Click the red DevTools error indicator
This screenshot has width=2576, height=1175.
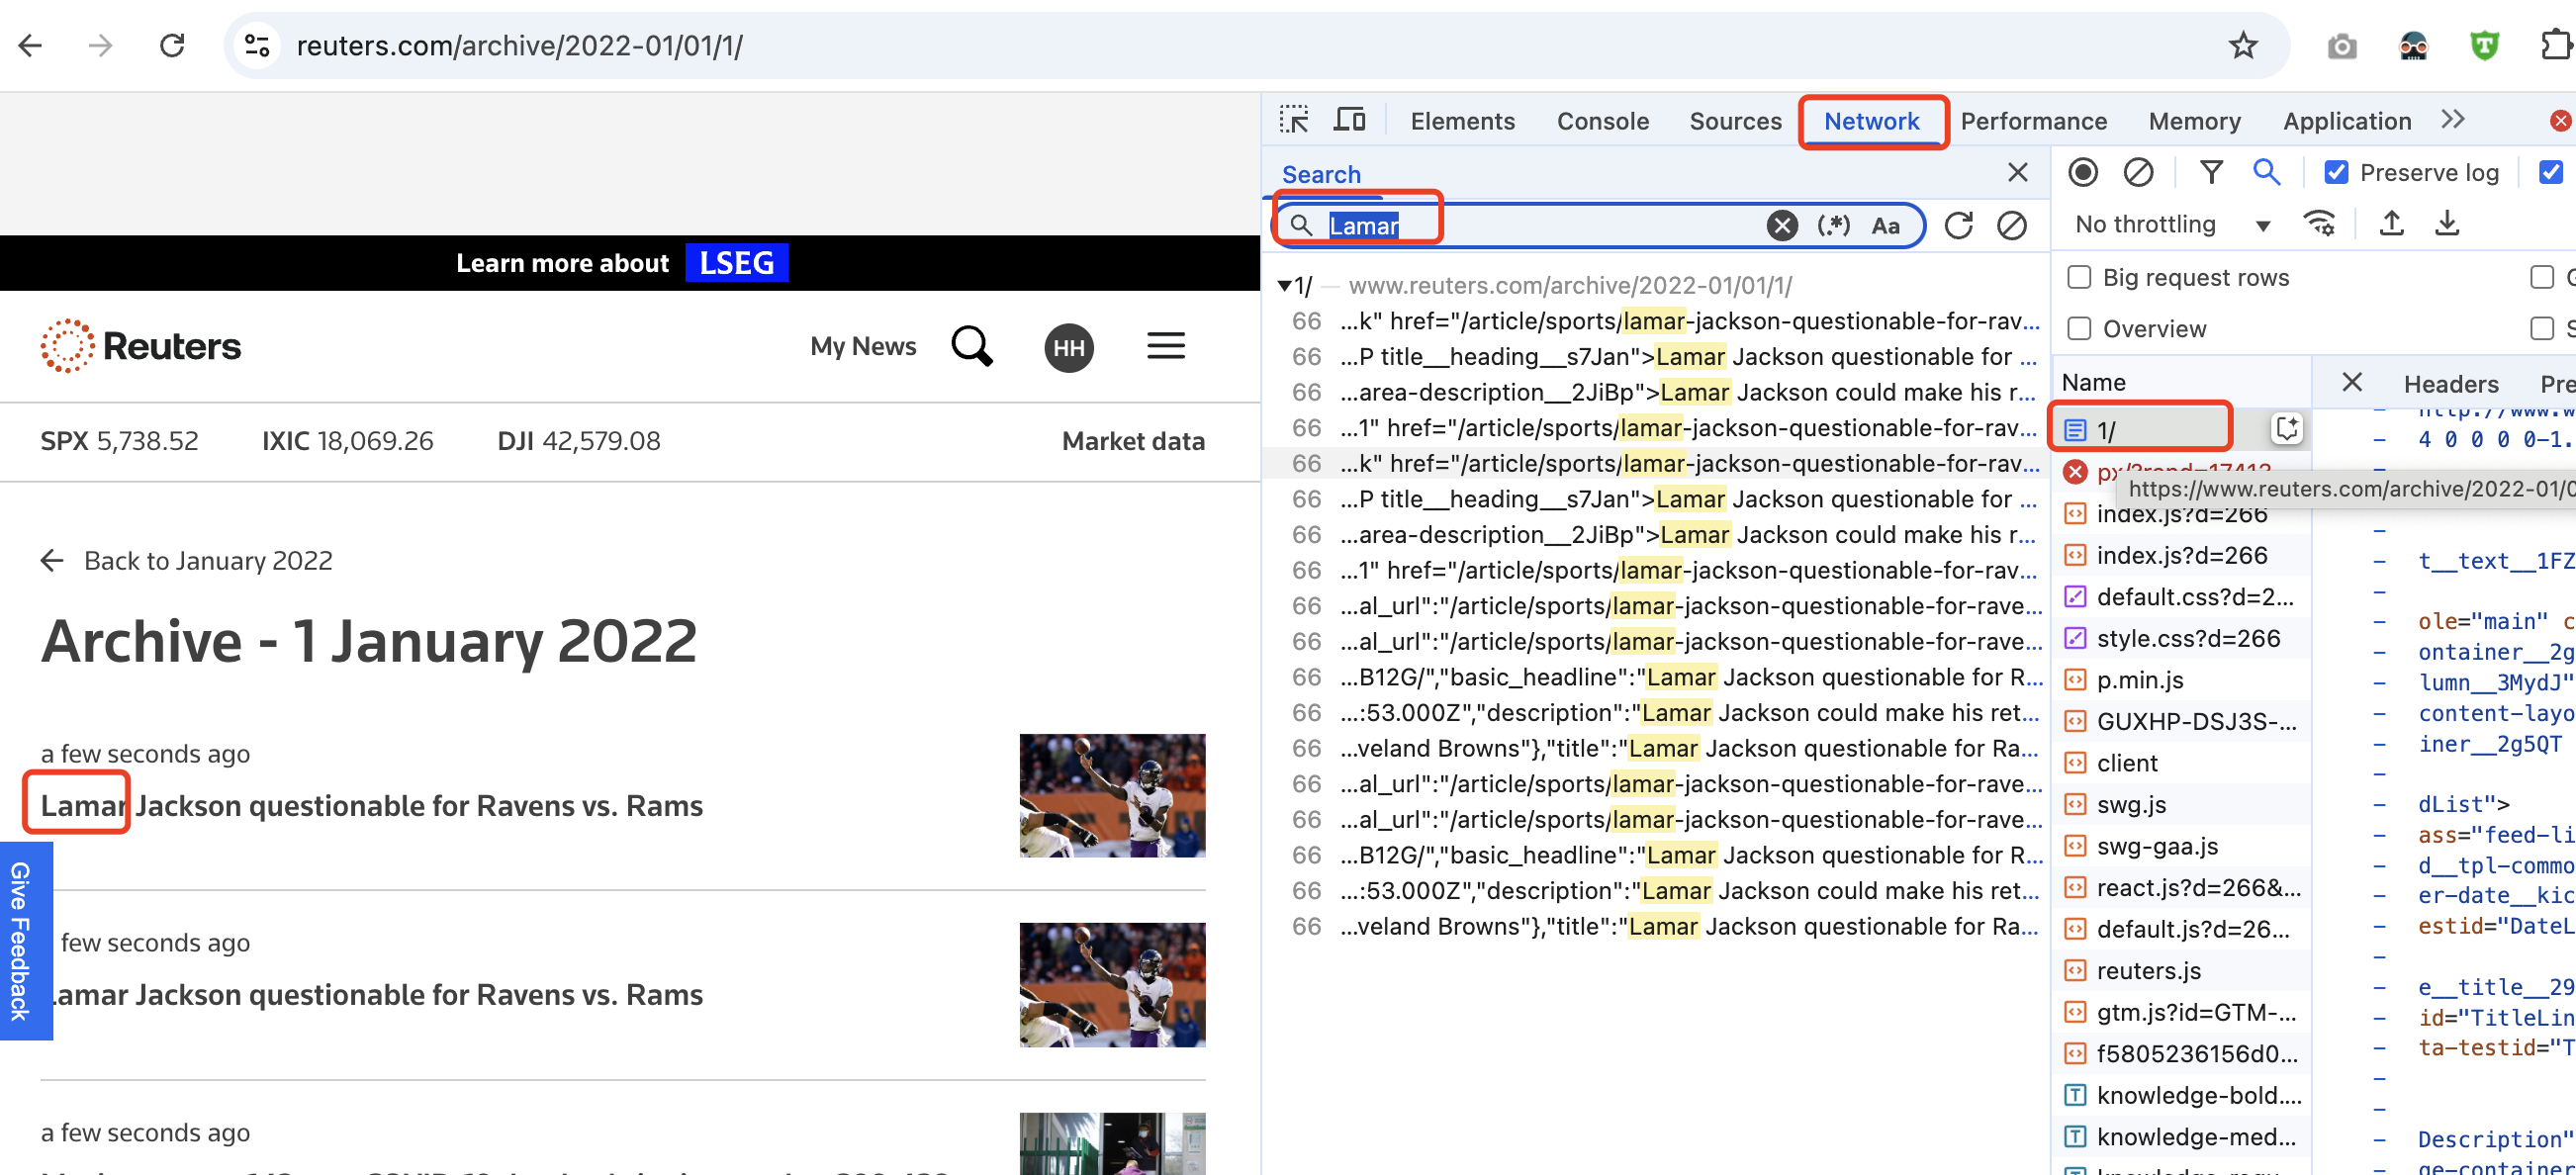pos(2562,121)
